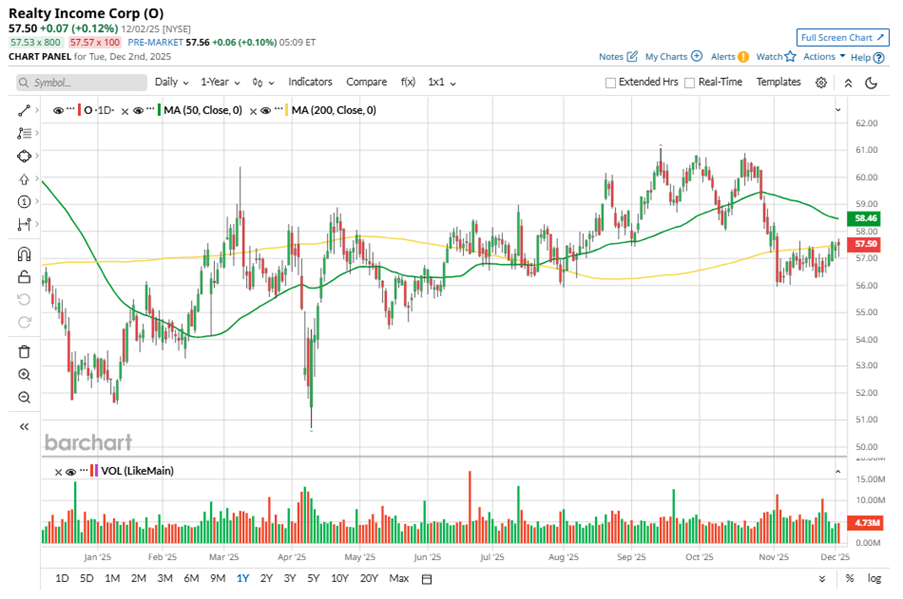Expand bottom toolbar double chevron
The height and width of the screenshot is (599, 903).
(822, 579)
